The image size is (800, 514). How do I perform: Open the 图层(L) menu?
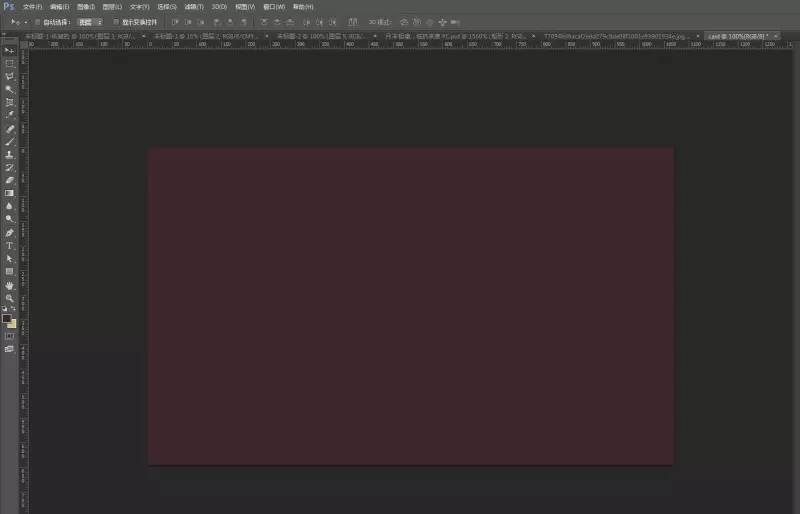pyautogui.click(x=112, y=7)
